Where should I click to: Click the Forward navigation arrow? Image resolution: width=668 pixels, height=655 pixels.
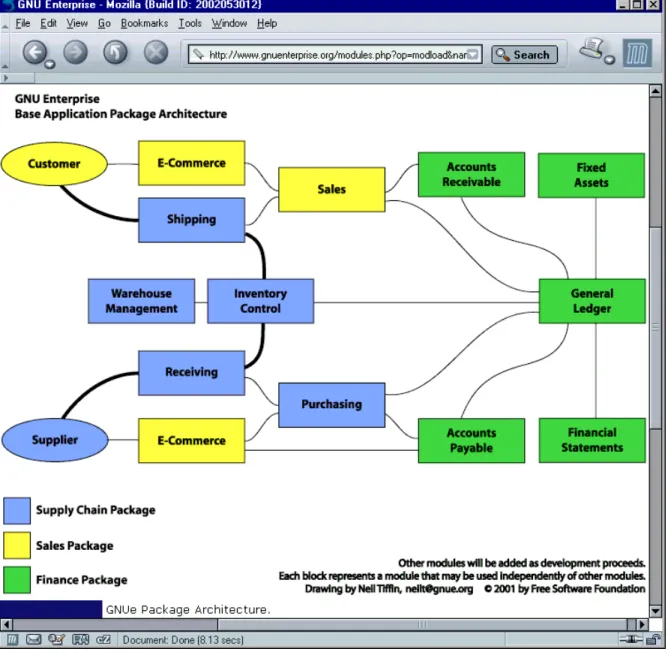pyautogui.click(x=75, y=52)
